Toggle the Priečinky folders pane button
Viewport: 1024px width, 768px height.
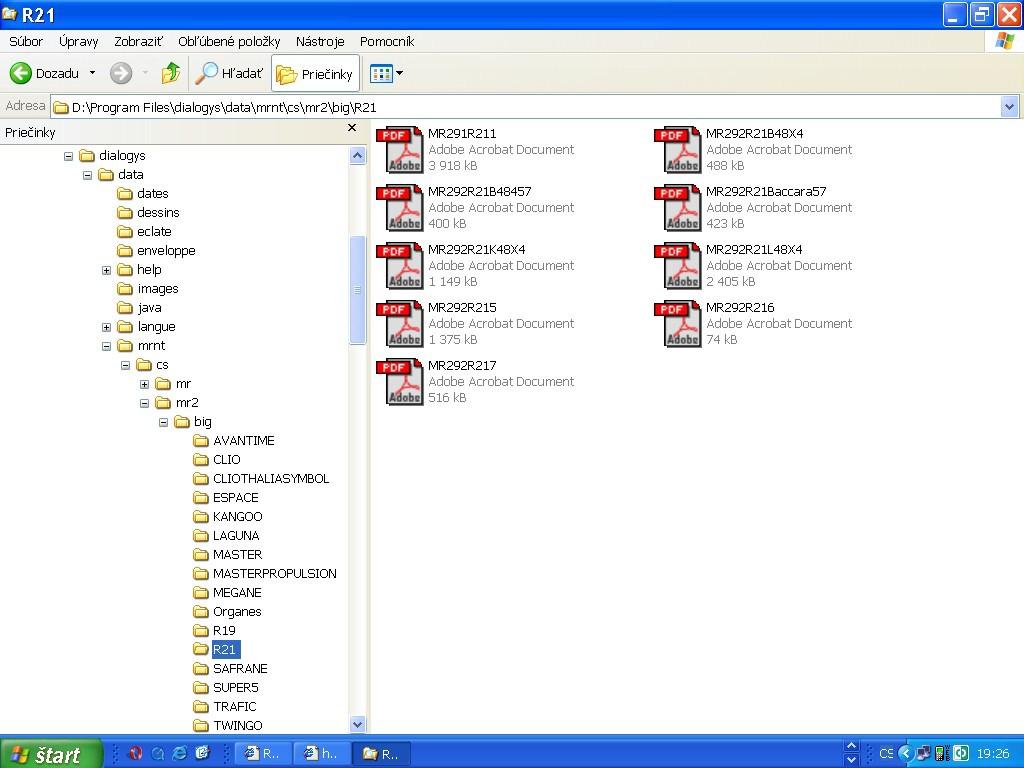[x=315, y=74]
